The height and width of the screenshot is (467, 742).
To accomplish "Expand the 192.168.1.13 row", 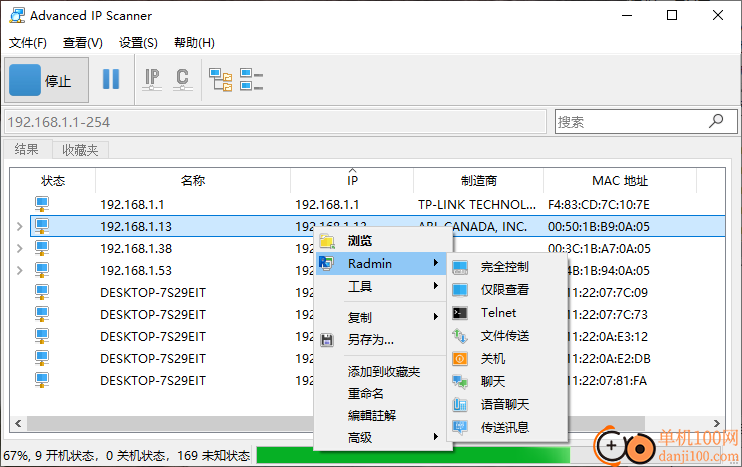I will coord(19,227).
